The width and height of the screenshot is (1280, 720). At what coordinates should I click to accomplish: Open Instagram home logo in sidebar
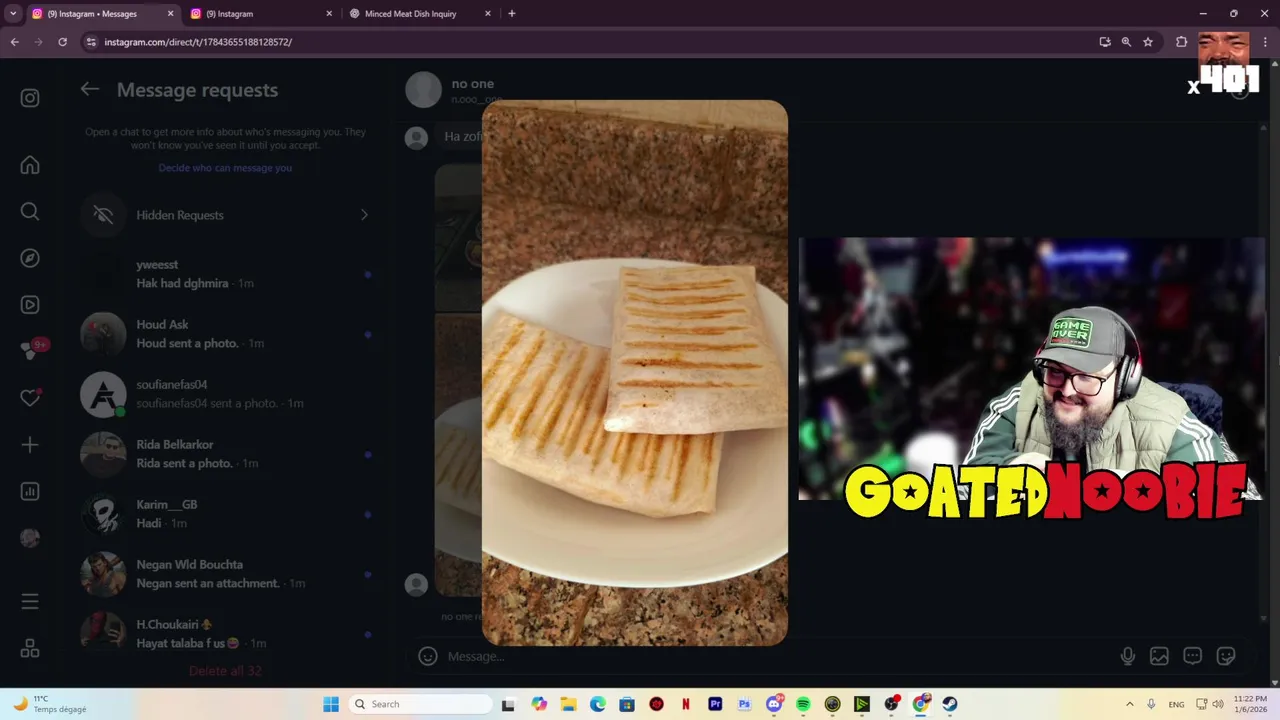click(30, 98)
